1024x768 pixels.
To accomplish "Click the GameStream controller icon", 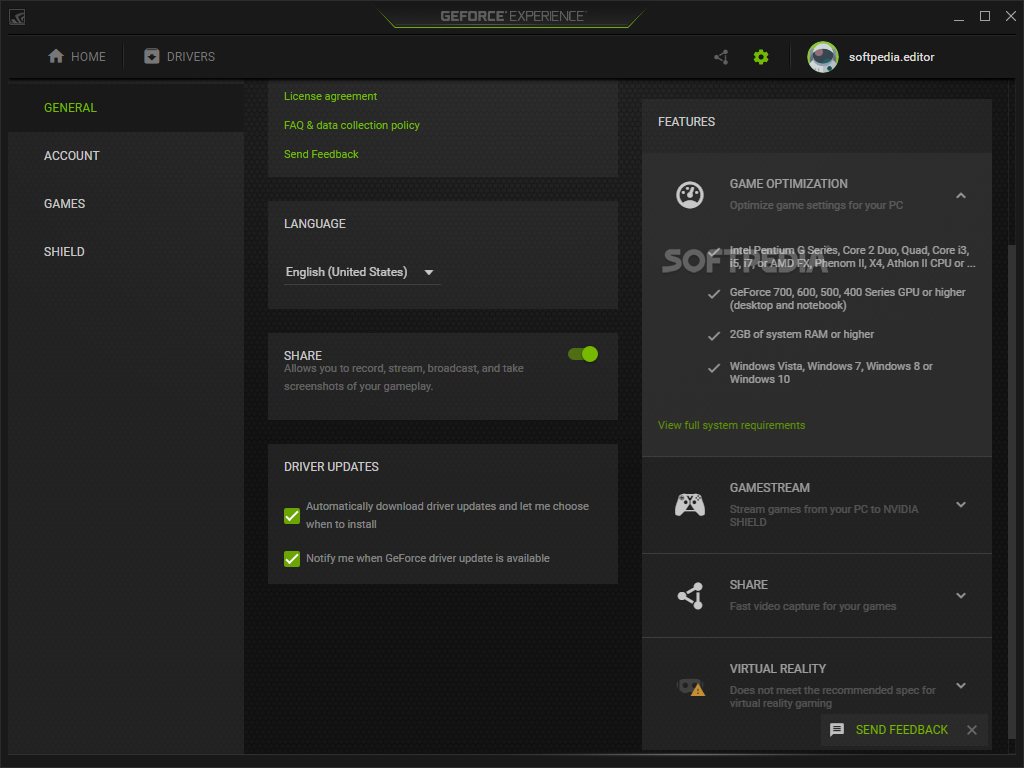I will 690,504.
